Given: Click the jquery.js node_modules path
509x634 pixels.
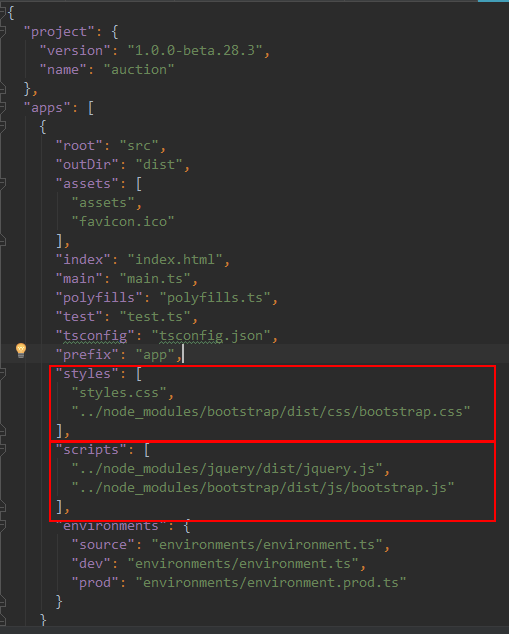Looking at the screenshot, I should (227, 469).
